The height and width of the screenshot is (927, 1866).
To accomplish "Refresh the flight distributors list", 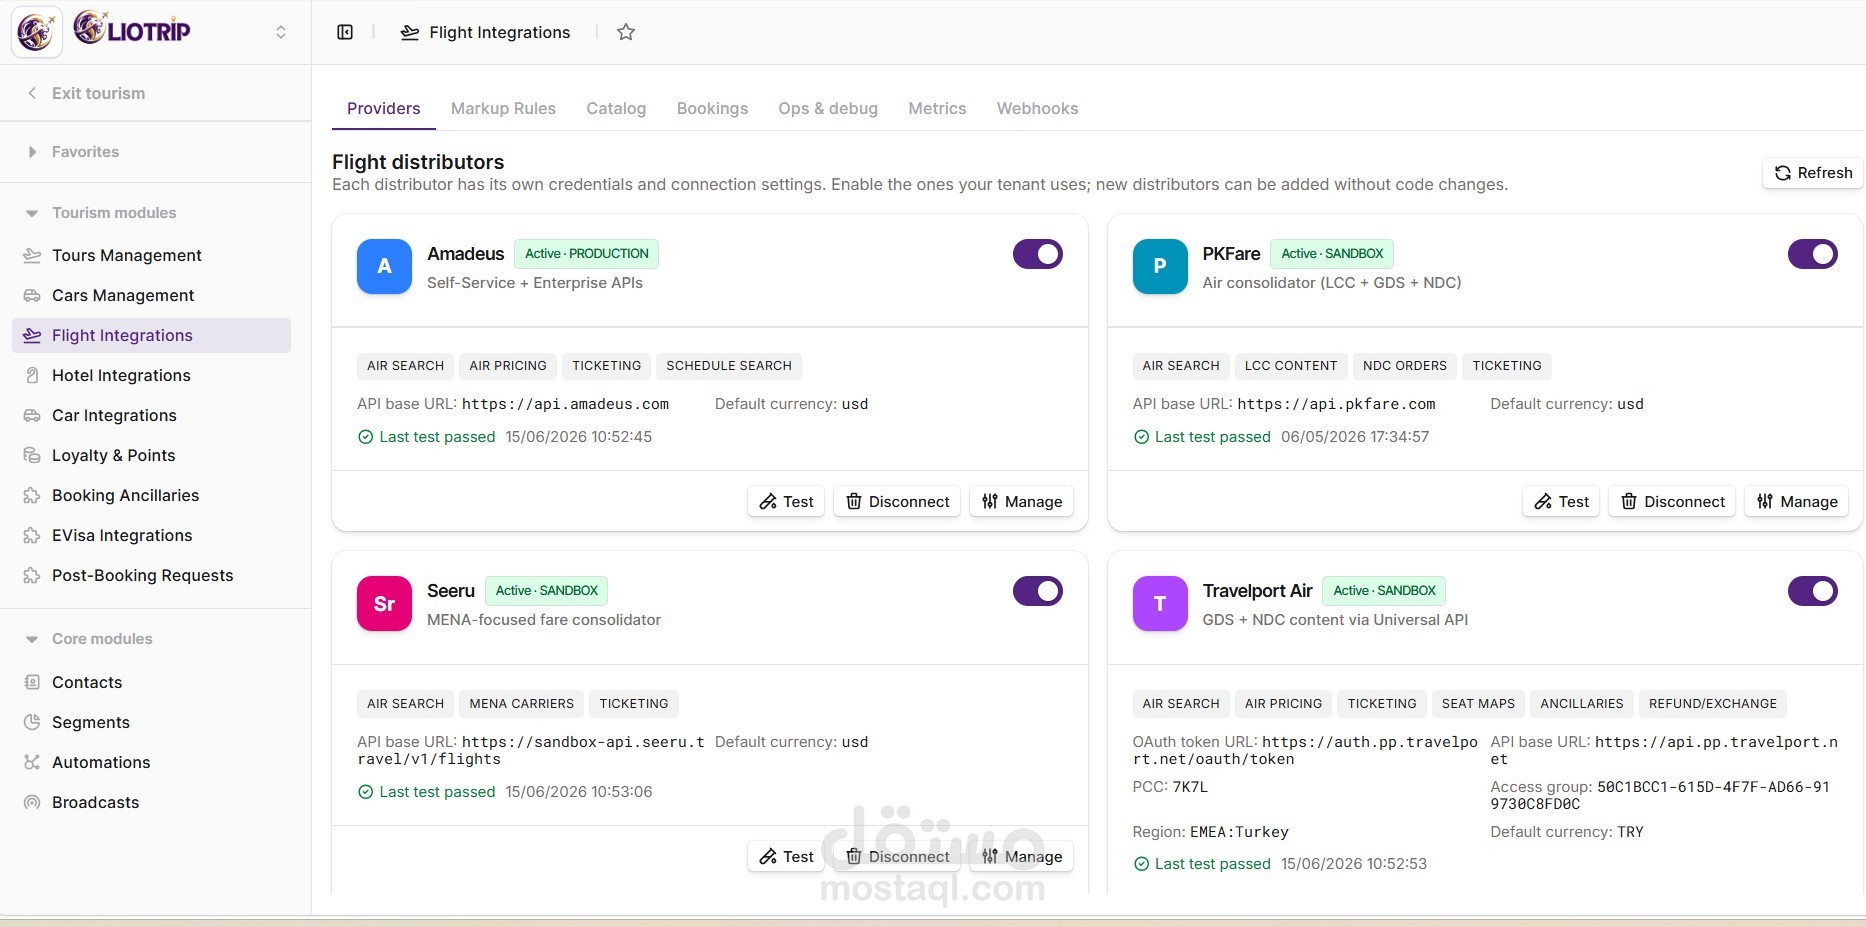I will [x=1813, y=172].
